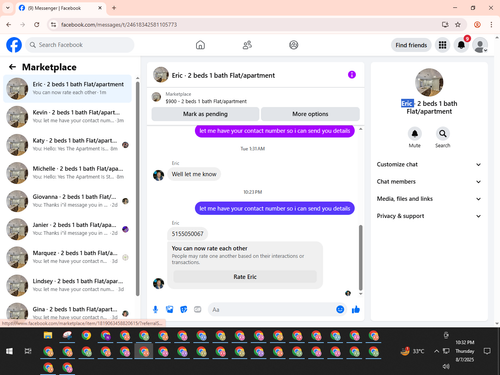
Task: View site information icon in address bar
Action: pyautogui.click(x=53, y=25)
